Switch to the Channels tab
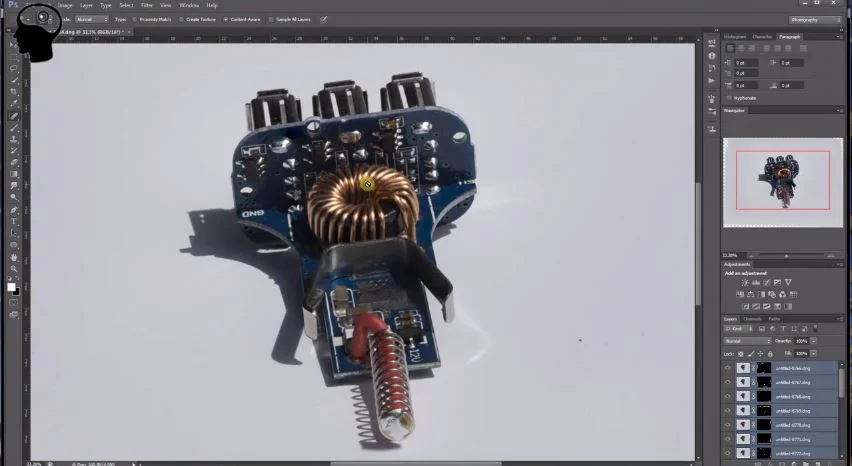This screenshot has width=852, height=466. click(753, 319)
